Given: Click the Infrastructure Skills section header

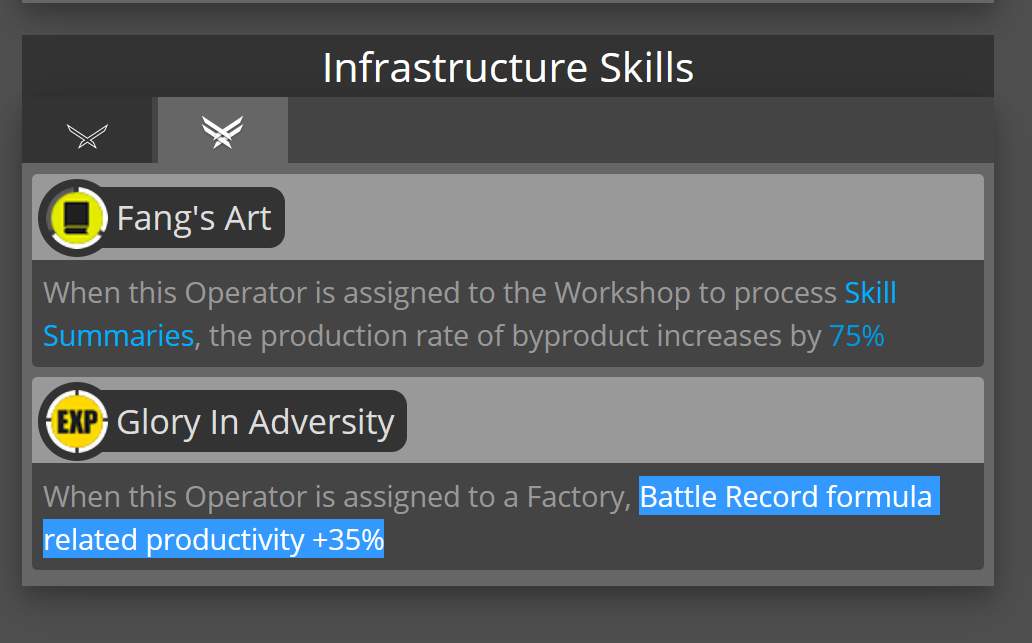Looking at the screenshot, I should [508, 66].
